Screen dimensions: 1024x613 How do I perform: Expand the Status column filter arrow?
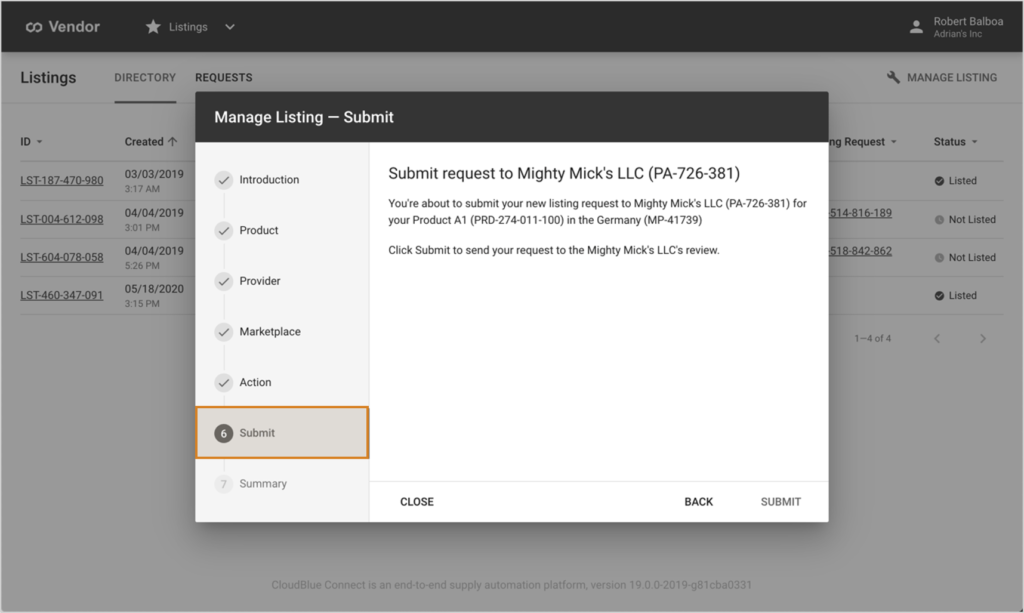click(974, 142)
